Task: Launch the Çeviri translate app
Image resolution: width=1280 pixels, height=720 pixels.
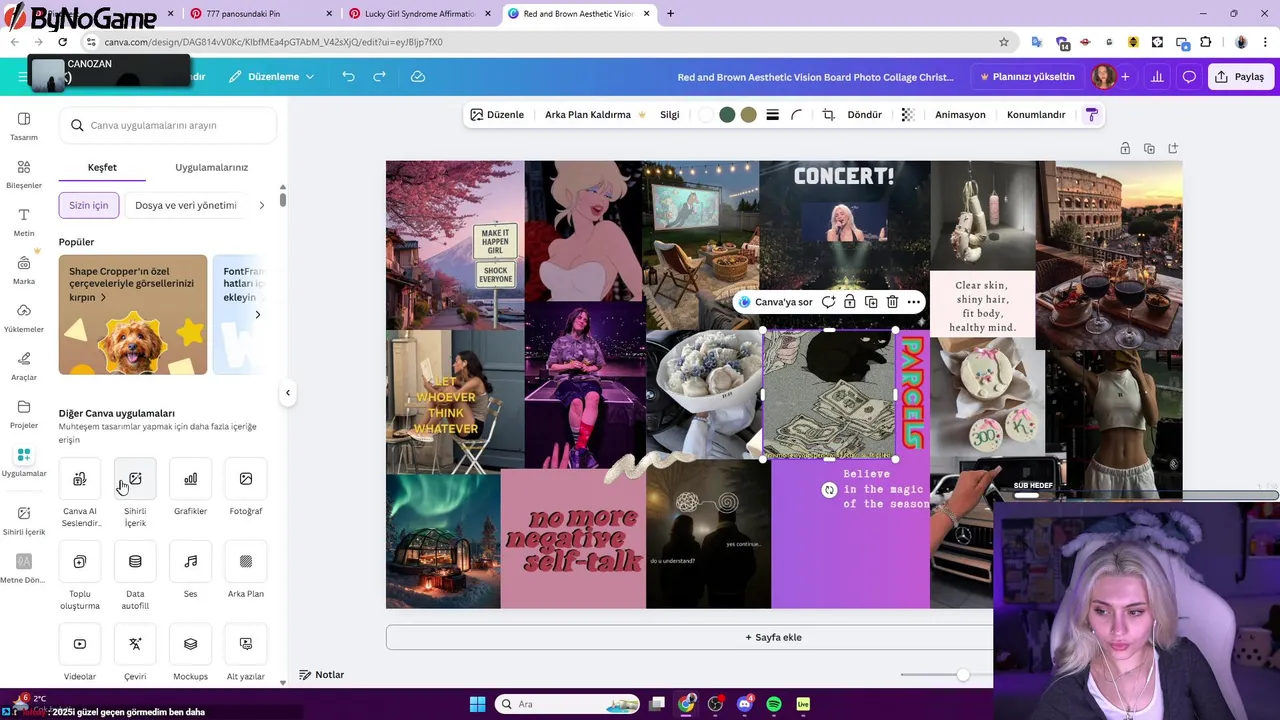Action: click(x=135, y=644)
